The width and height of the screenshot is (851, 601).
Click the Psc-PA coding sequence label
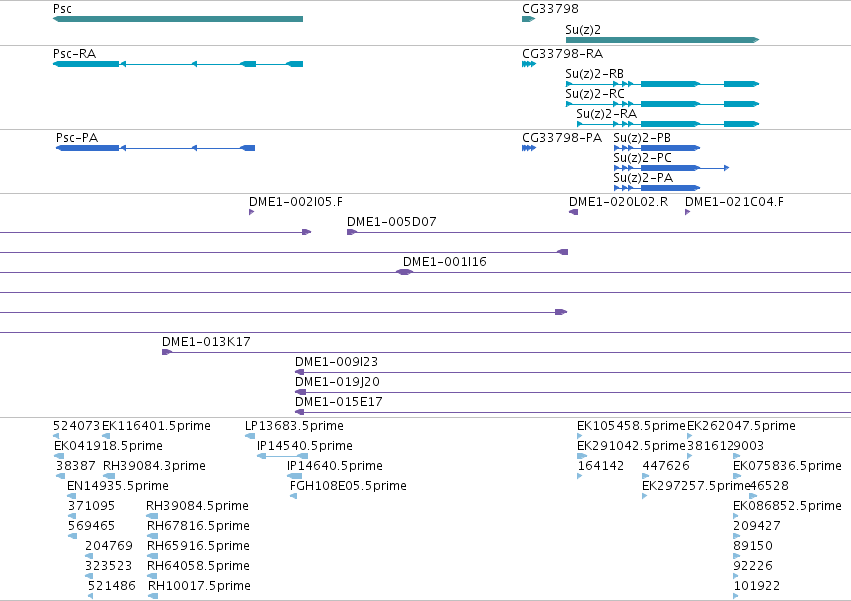77,138
